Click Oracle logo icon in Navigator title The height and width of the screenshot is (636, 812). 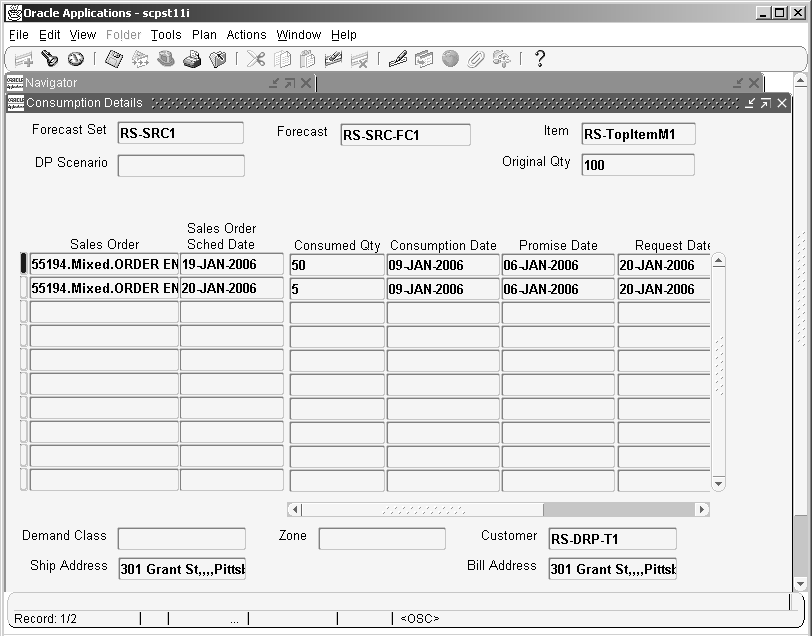click(x=15, y=83)
